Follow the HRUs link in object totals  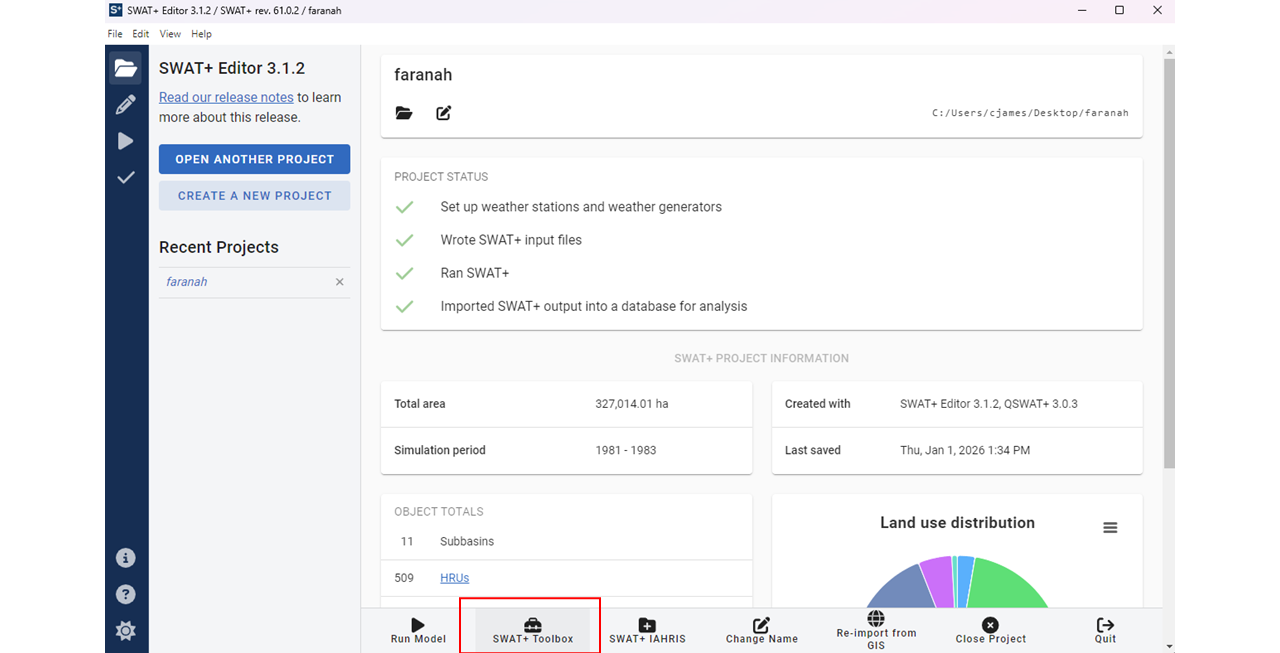[454, 578]
